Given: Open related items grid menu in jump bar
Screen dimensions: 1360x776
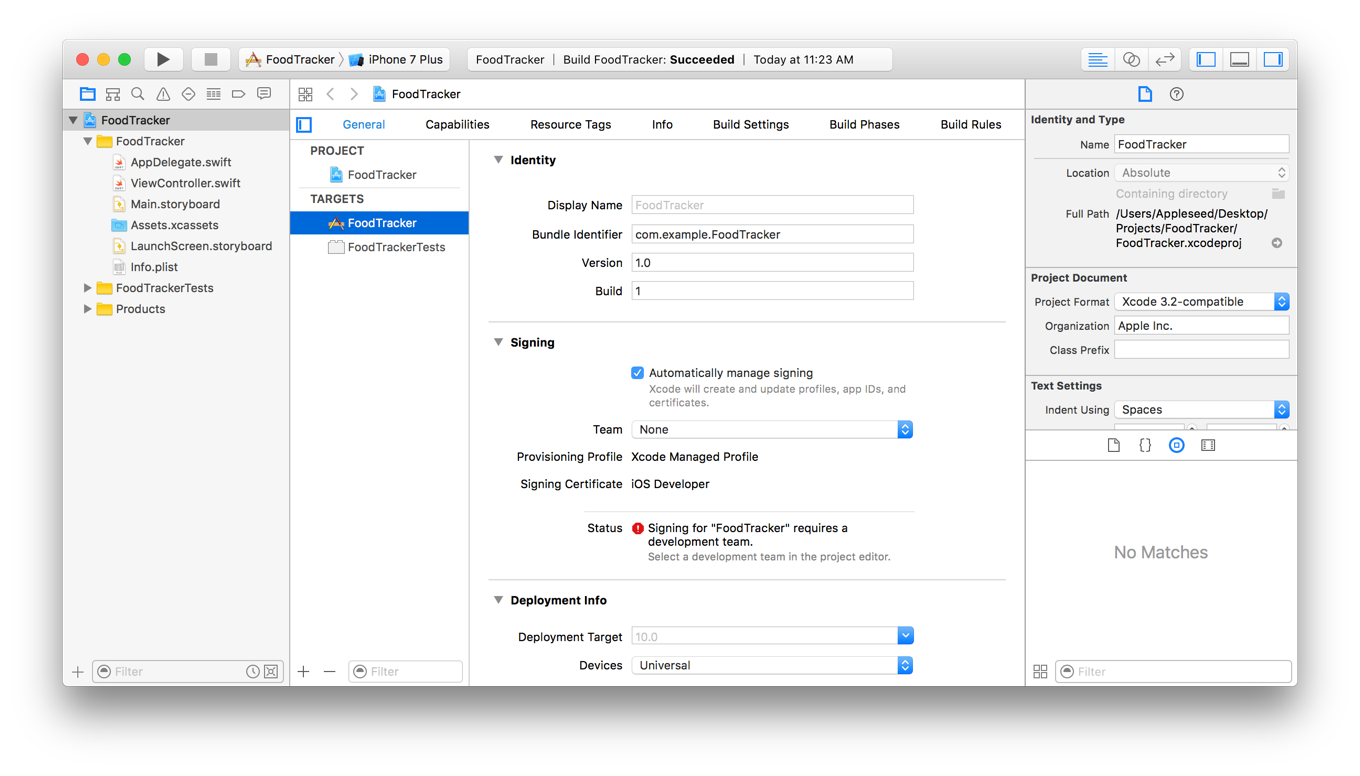Looking at the screenshot, I should (306, 94).
